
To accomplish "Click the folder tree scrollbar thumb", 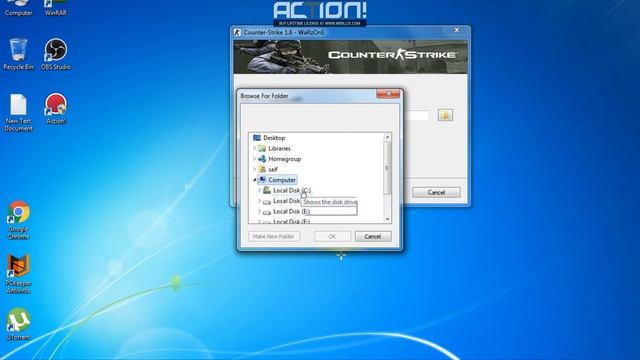I will click(387, 168).
